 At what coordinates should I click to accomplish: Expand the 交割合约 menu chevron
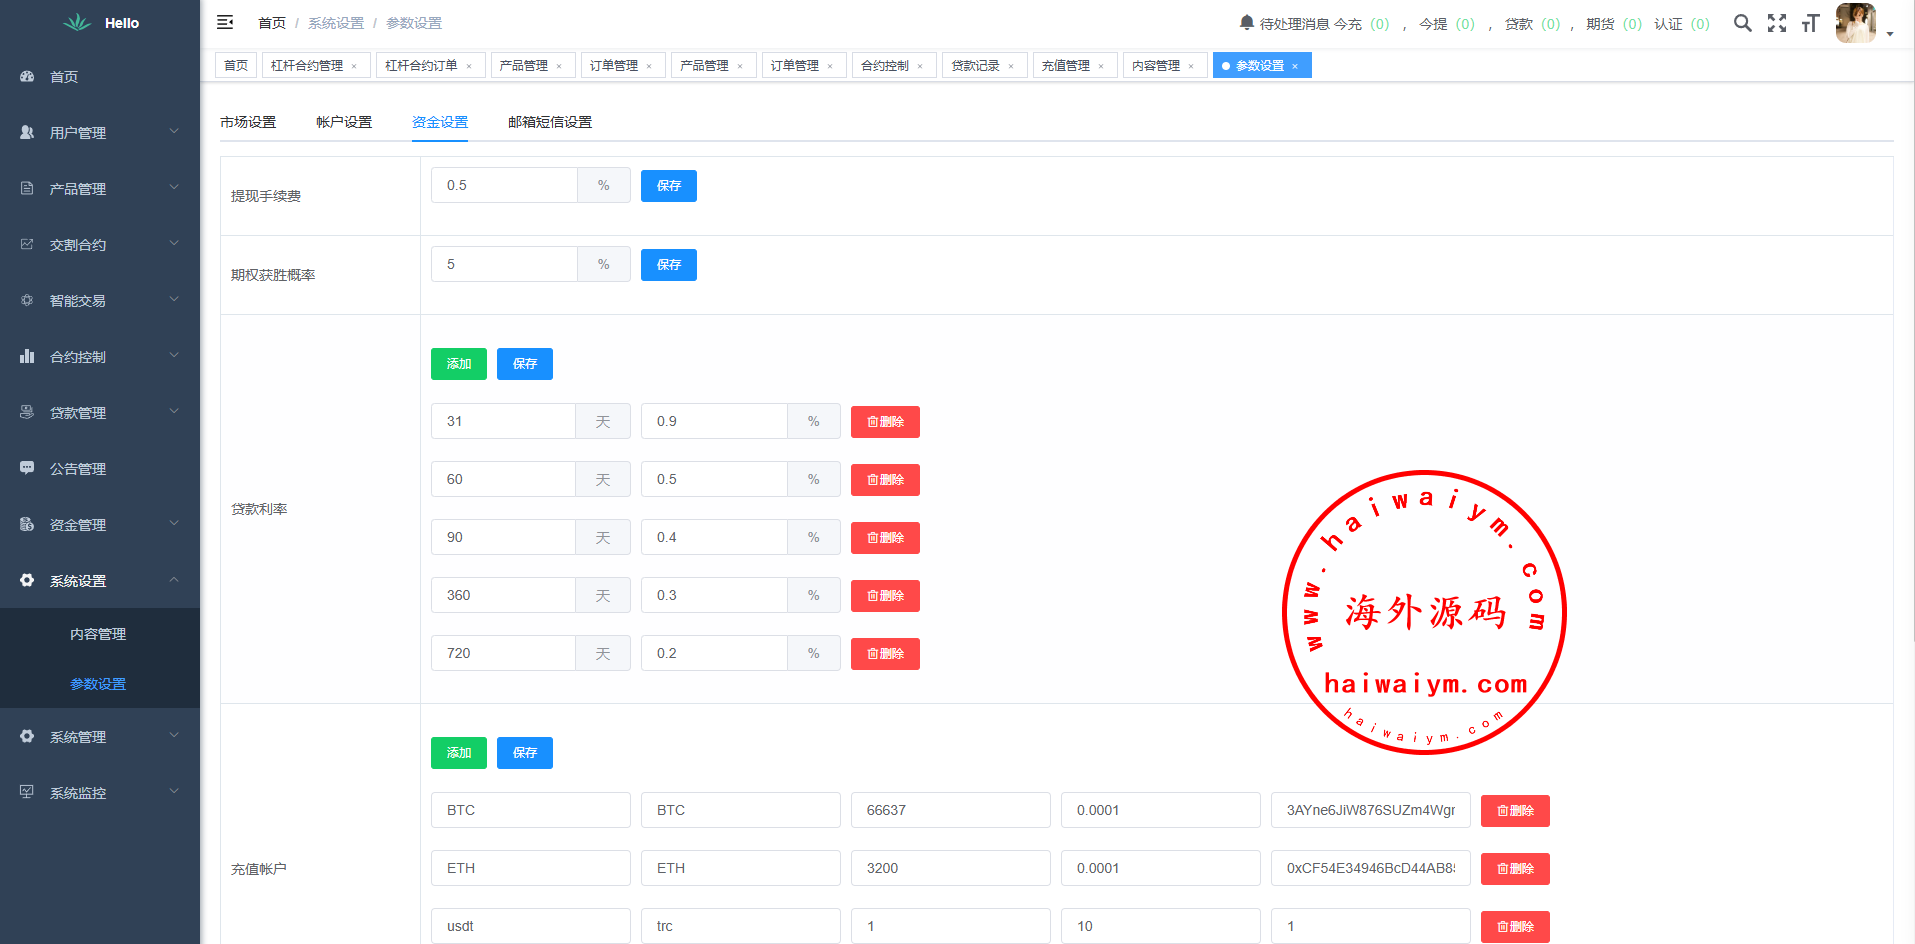(x=174, y=243)
